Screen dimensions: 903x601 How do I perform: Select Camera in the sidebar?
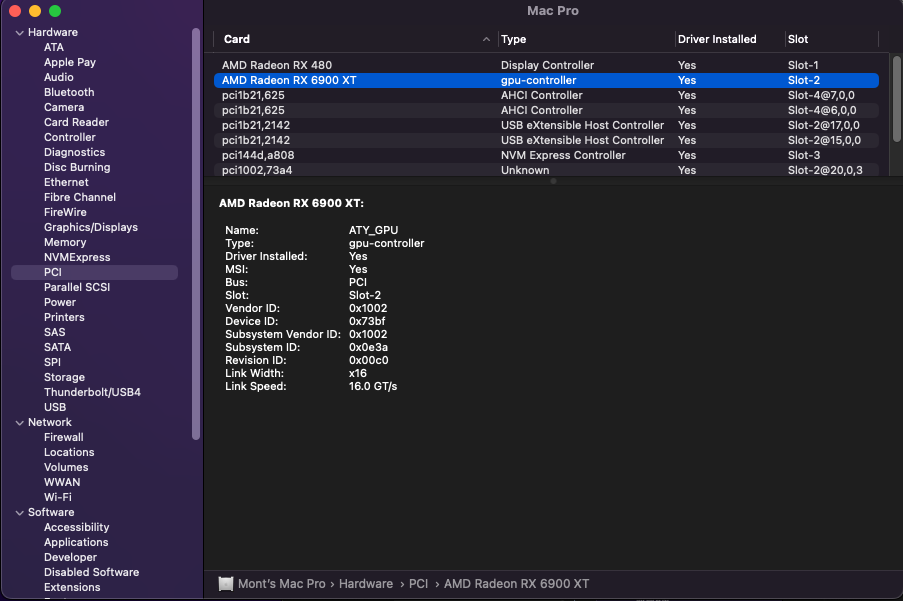click(64, 107)
